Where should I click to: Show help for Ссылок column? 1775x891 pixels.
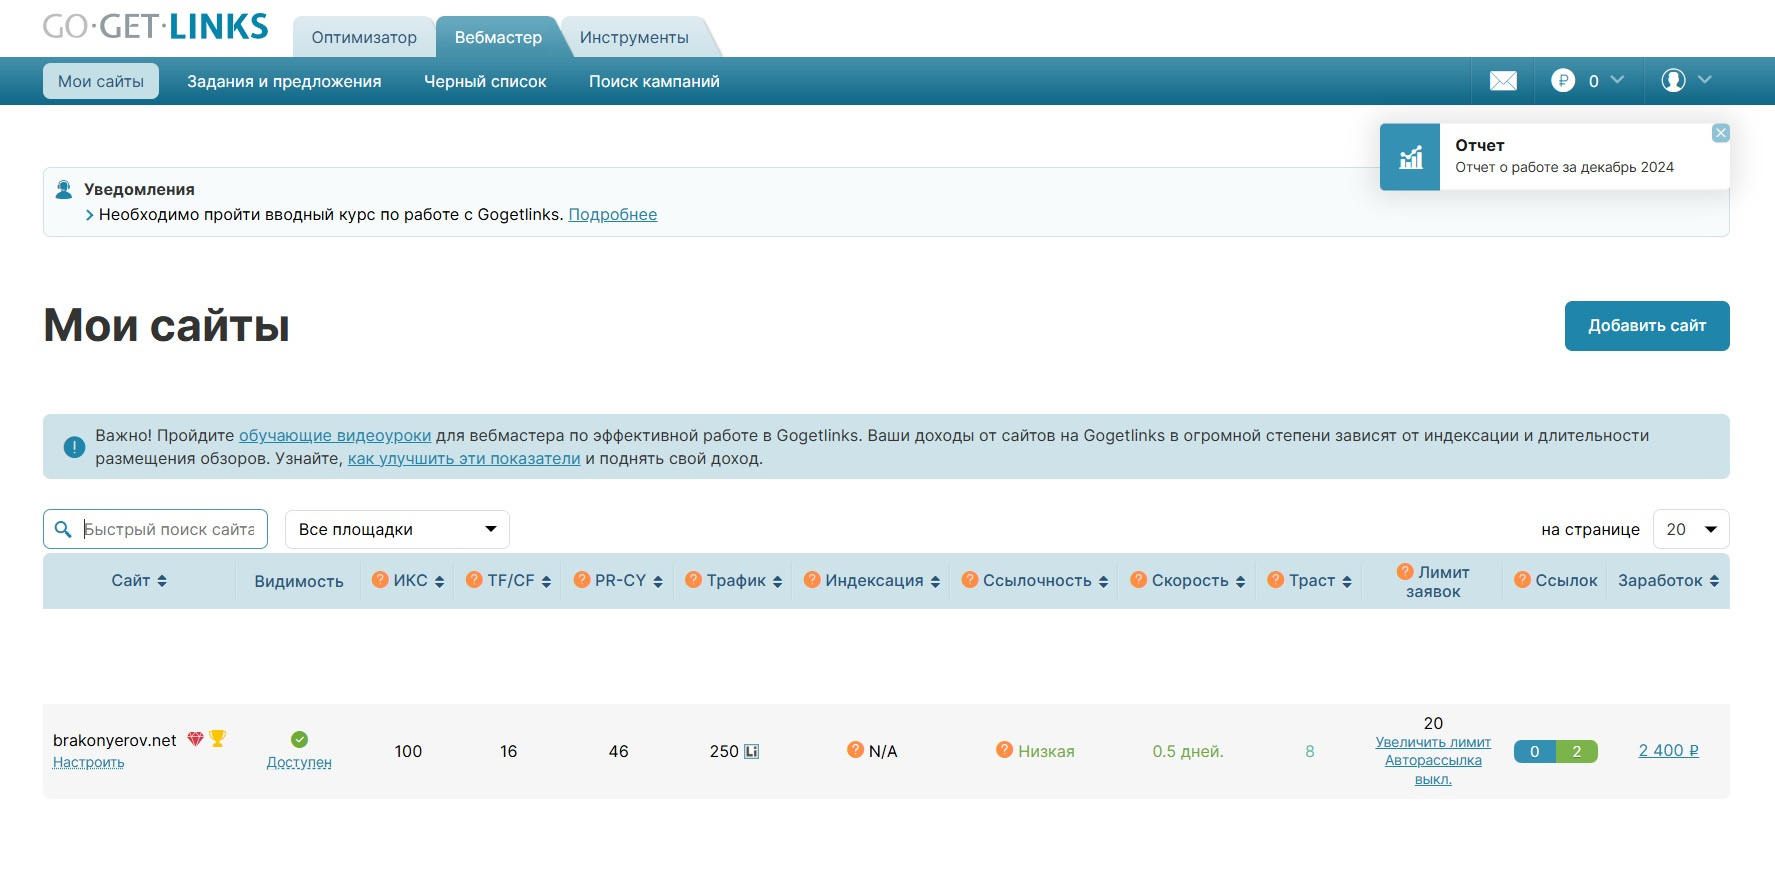[1522, 580]
